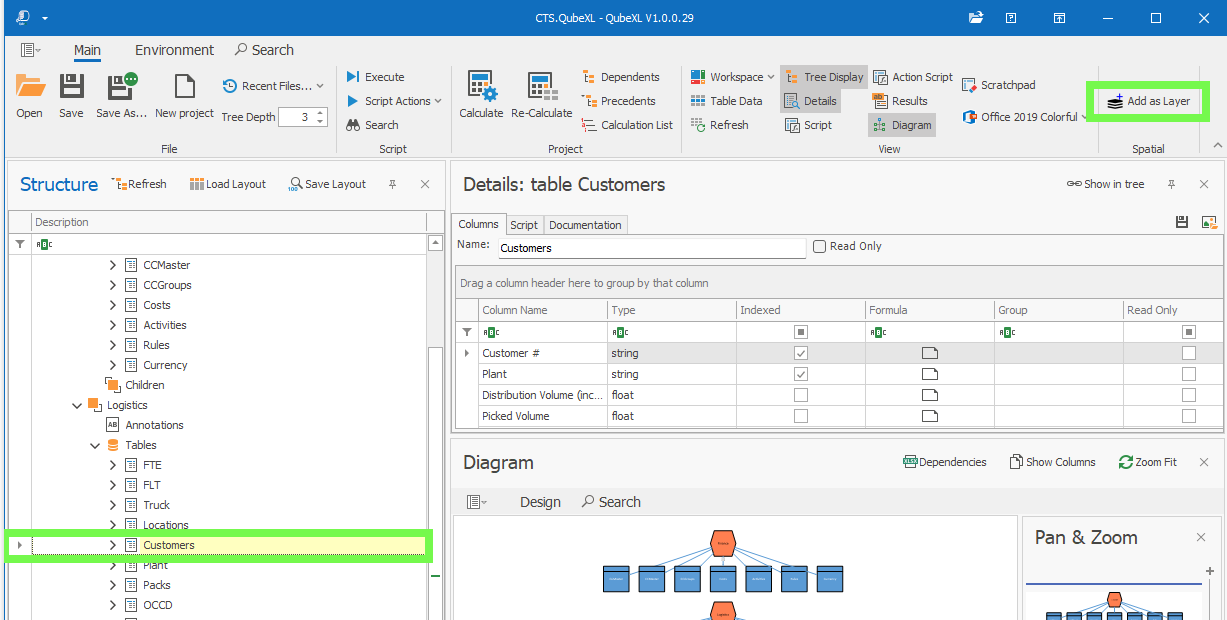The height and width of the screenshot is (620, 1227).
Task: Toggle the Read Only checkbox beside Name
Action: pyautogui.click(x=820, y=247)
